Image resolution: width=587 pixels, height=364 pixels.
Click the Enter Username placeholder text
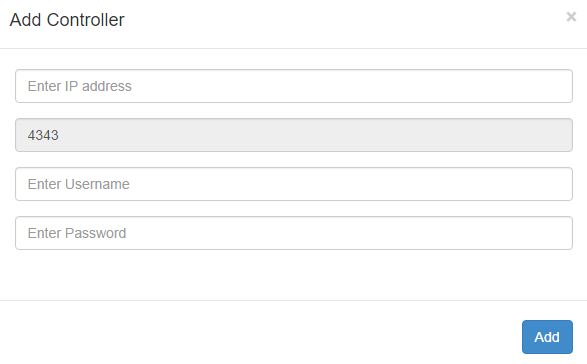tap(79, 184)
